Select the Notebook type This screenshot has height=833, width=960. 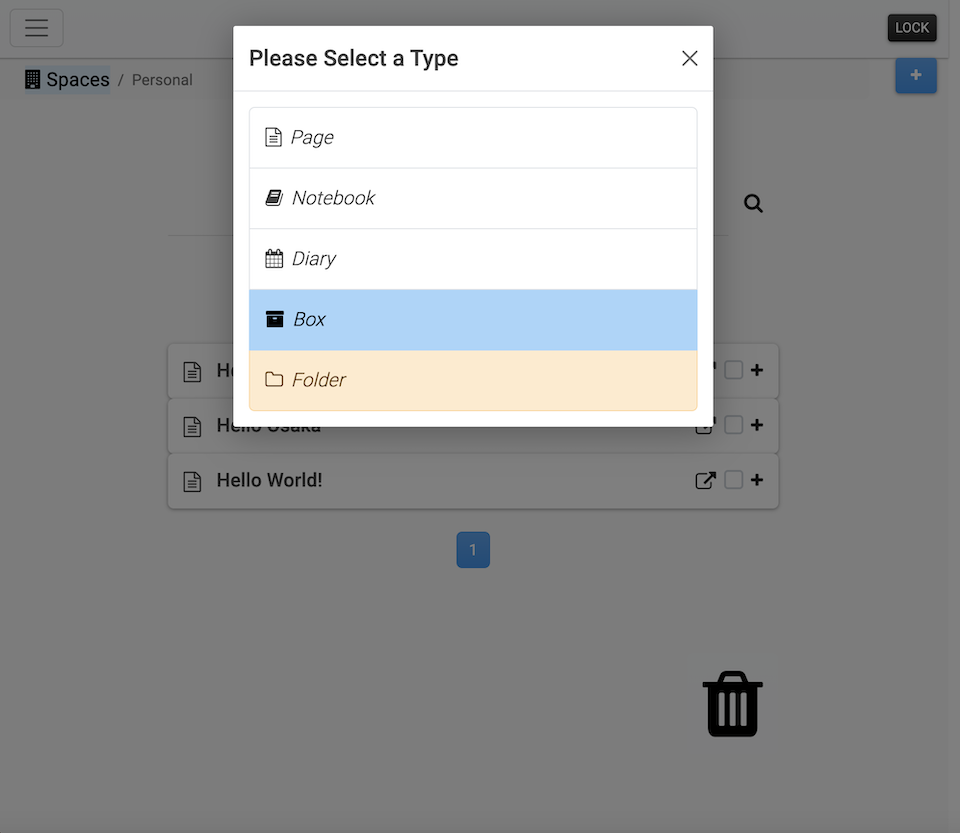tap(472, 198)
